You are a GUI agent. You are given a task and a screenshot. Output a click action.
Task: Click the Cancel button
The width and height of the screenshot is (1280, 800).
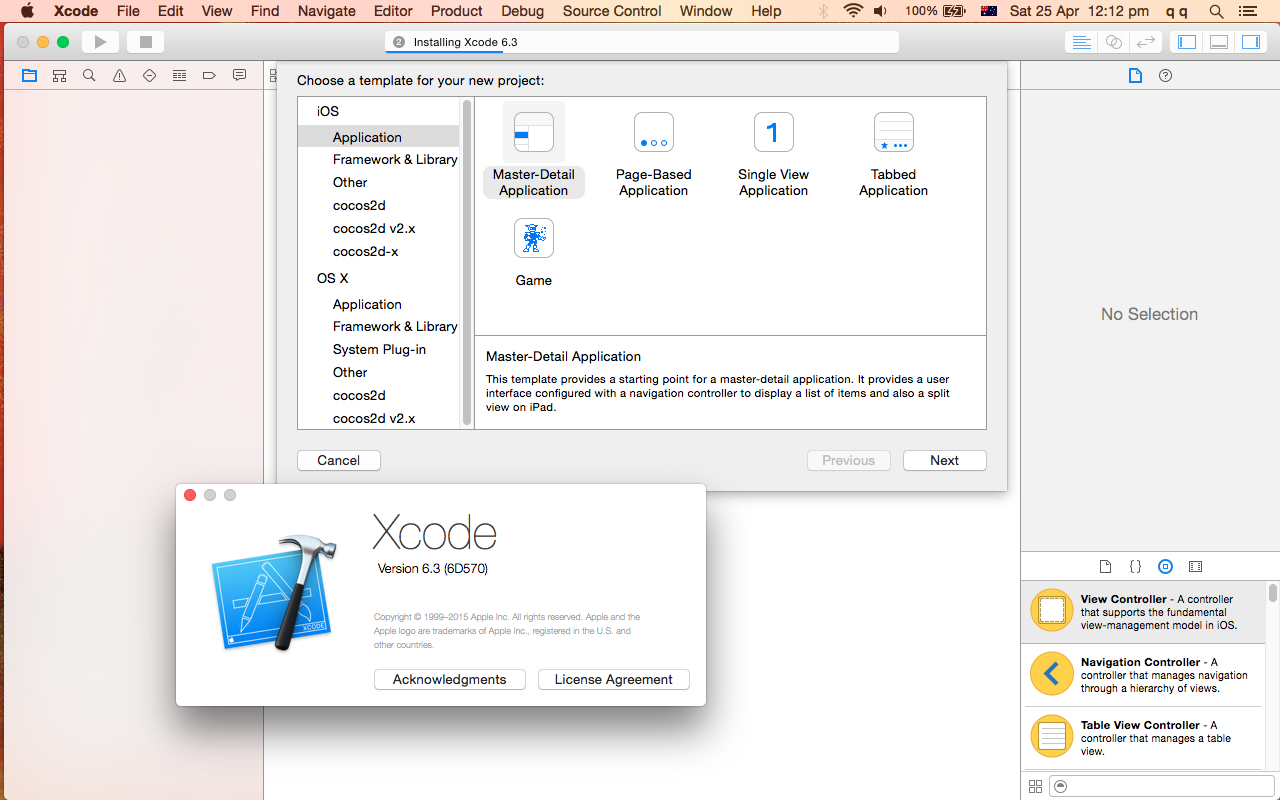pyautogui.click(x=339, y=460)
